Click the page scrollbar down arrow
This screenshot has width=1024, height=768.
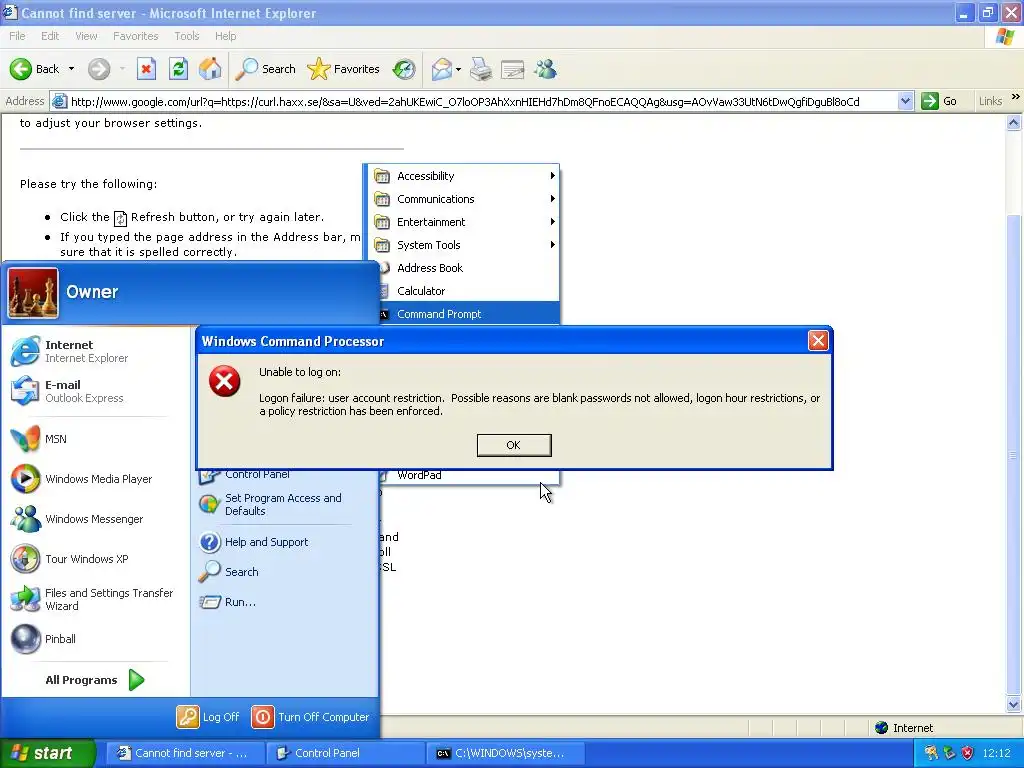(1014, 704)
